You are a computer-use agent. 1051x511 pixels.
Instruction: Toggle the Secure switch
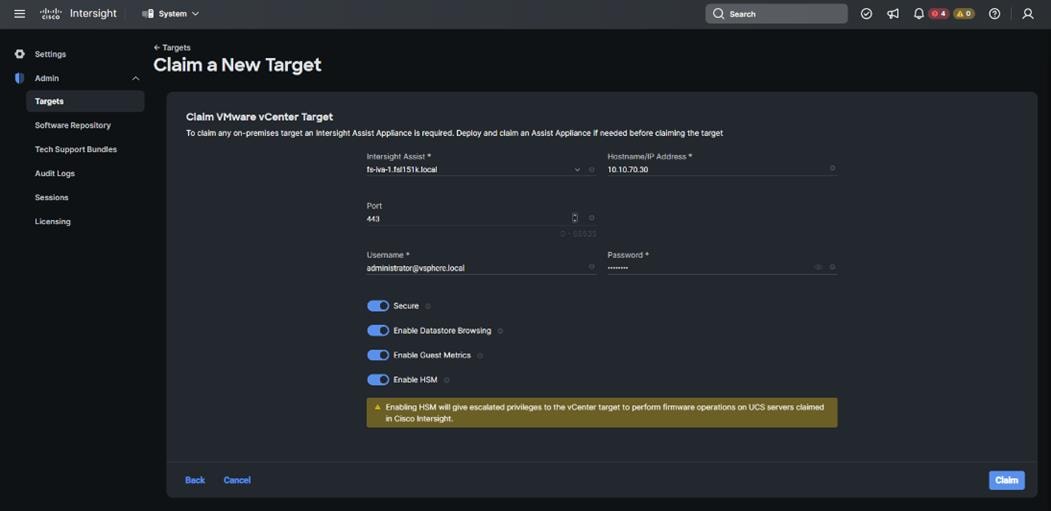click(378, 306)
